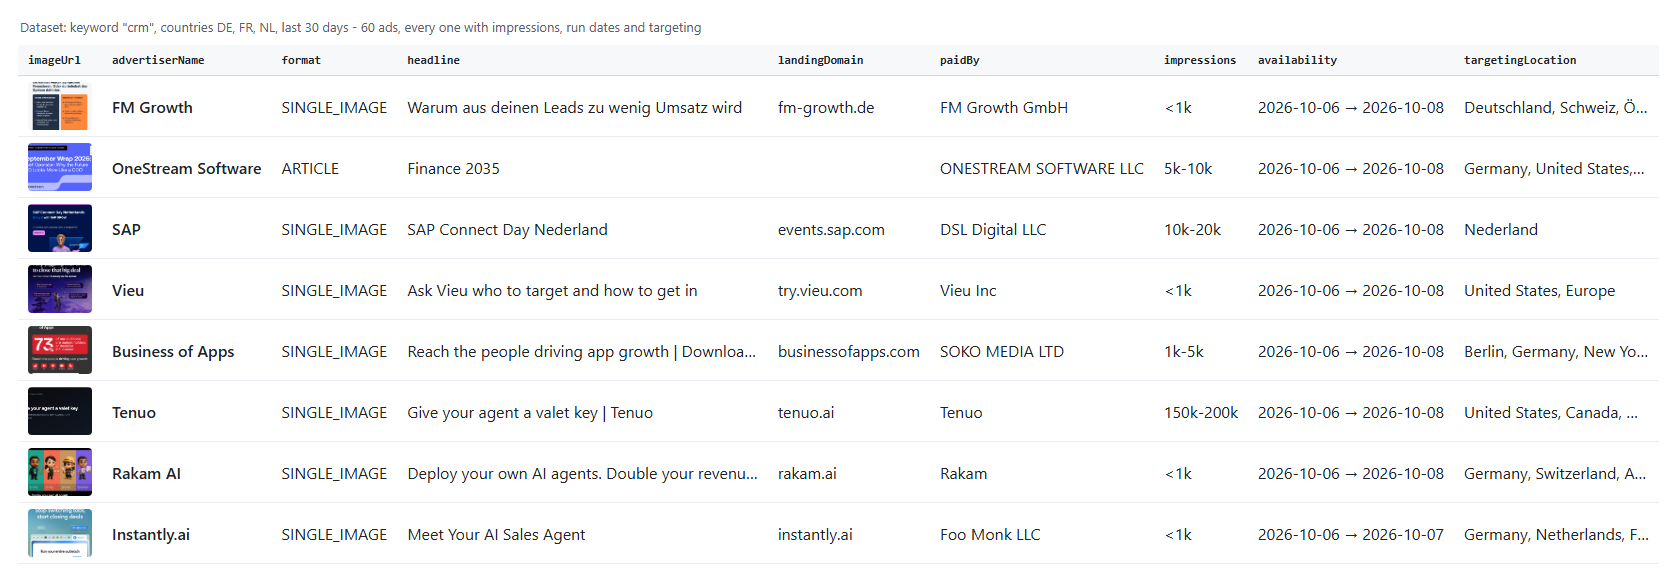
Task: Click availability '2026-10-06 → 2026-10-07'
Action: point(1351,534)
